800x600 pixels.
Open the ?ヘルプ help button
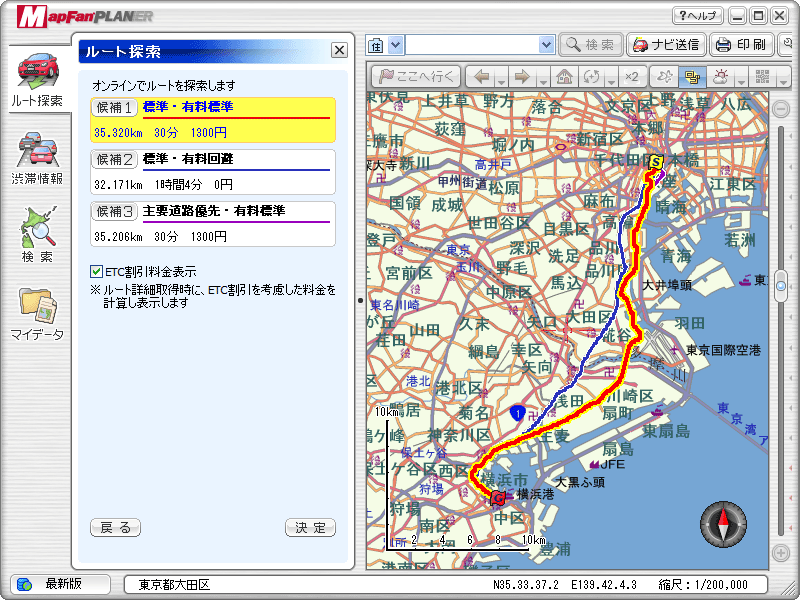pyautogui.click(x=697, y=15)
